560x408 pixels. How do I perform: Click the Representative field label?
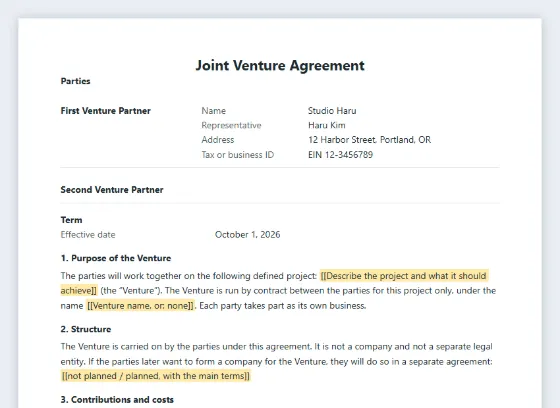231,125
